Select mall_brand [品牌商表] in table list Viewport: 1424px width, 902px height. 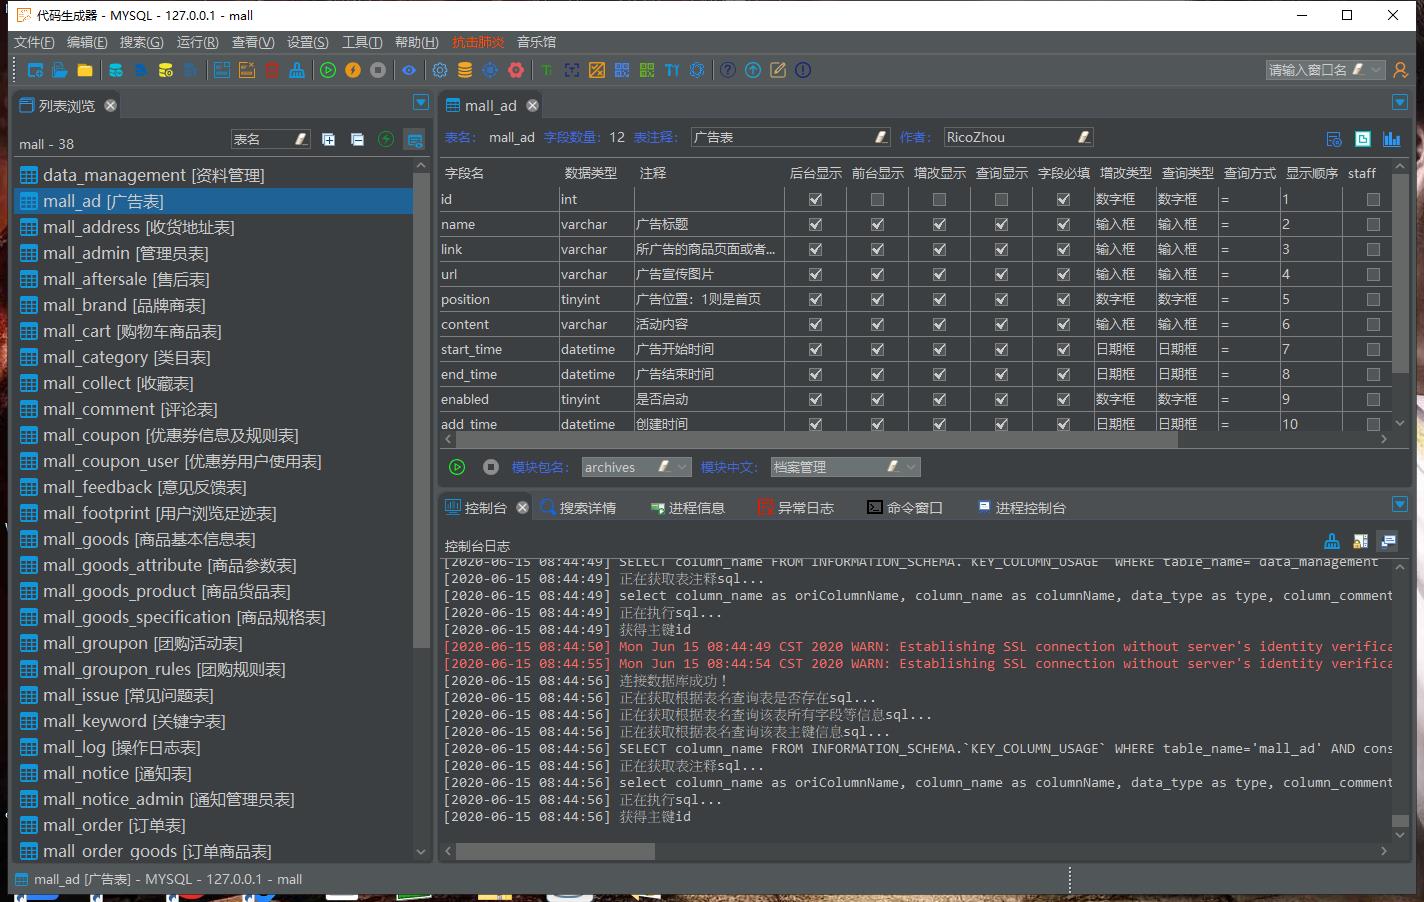213,305
